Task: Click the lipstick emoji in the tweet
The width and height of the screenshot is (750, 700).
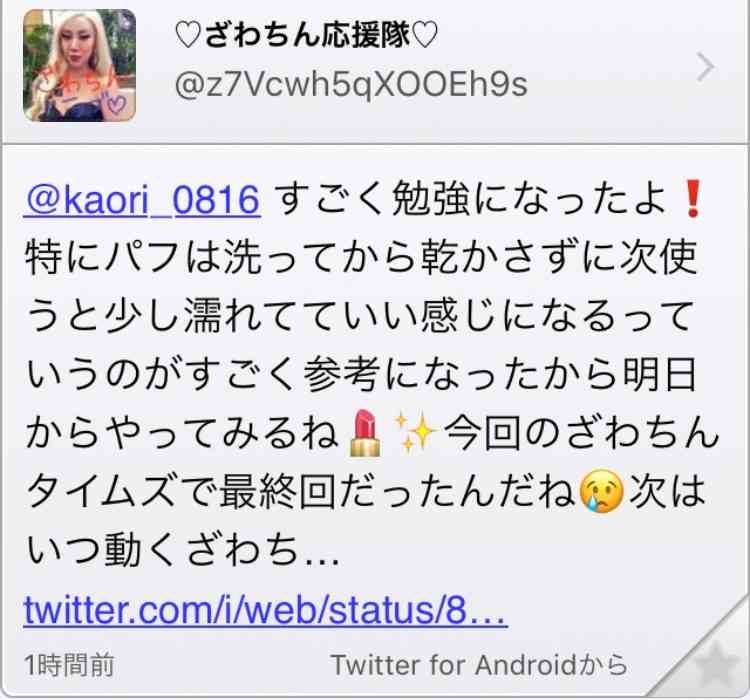Action: point(365,433)
